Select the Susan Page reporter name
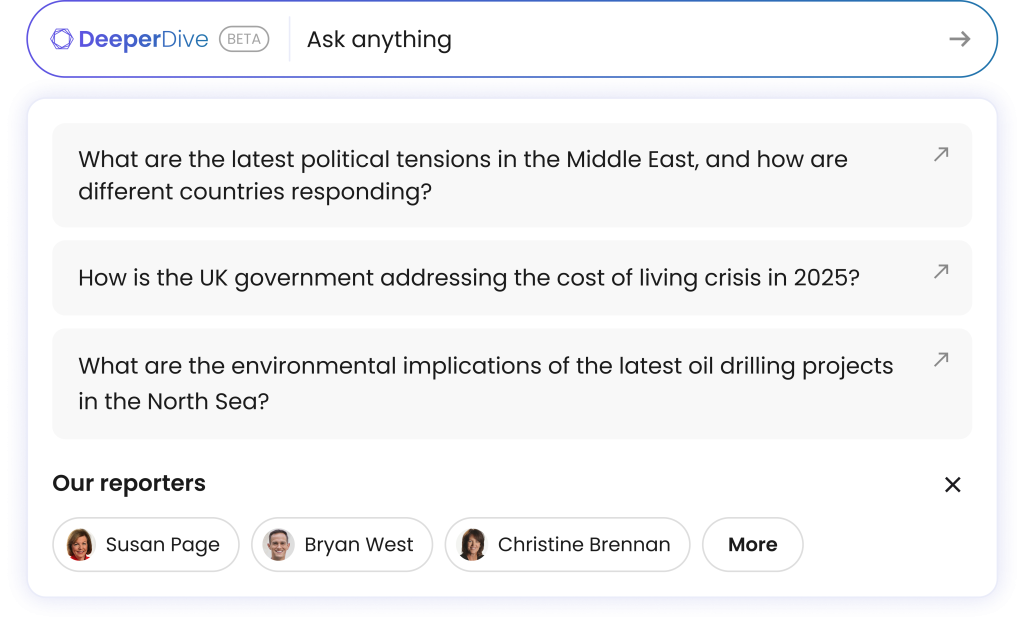Screen dimensions: 1024x624 [162, 544]
